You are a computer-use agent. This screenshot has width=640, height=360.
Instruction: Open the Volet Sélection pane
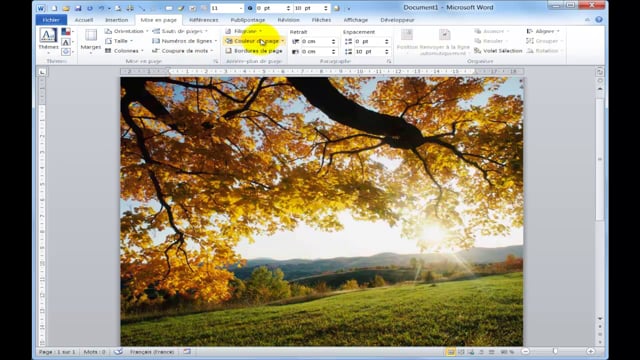coord(498,51)
